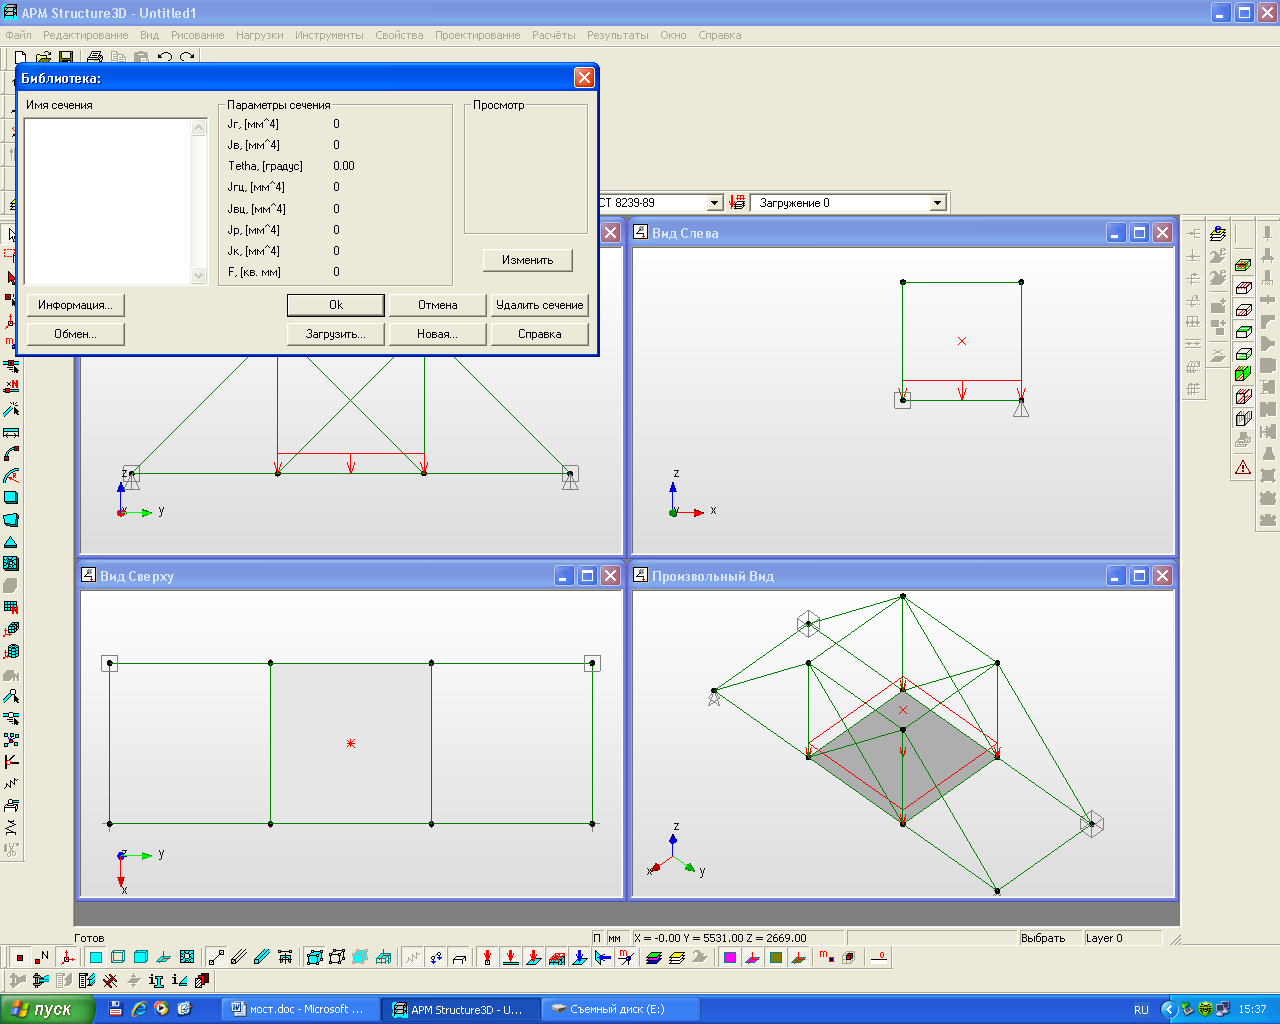Image resolution: width=1280 pixels, height=1024 pixels.
Task: Open the Проектирование menu
Action: point(477,35)
